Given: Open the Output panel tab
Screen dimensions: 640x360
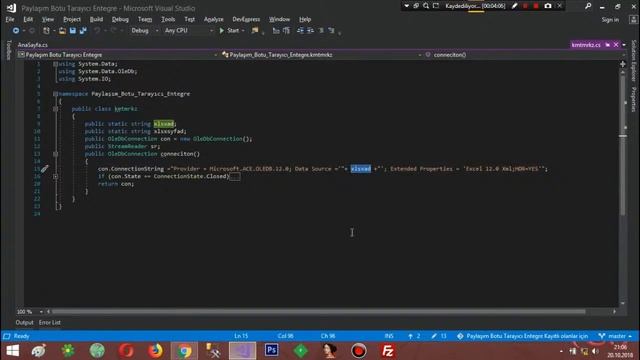Looking at the screenshot, I should pos(24,322).
